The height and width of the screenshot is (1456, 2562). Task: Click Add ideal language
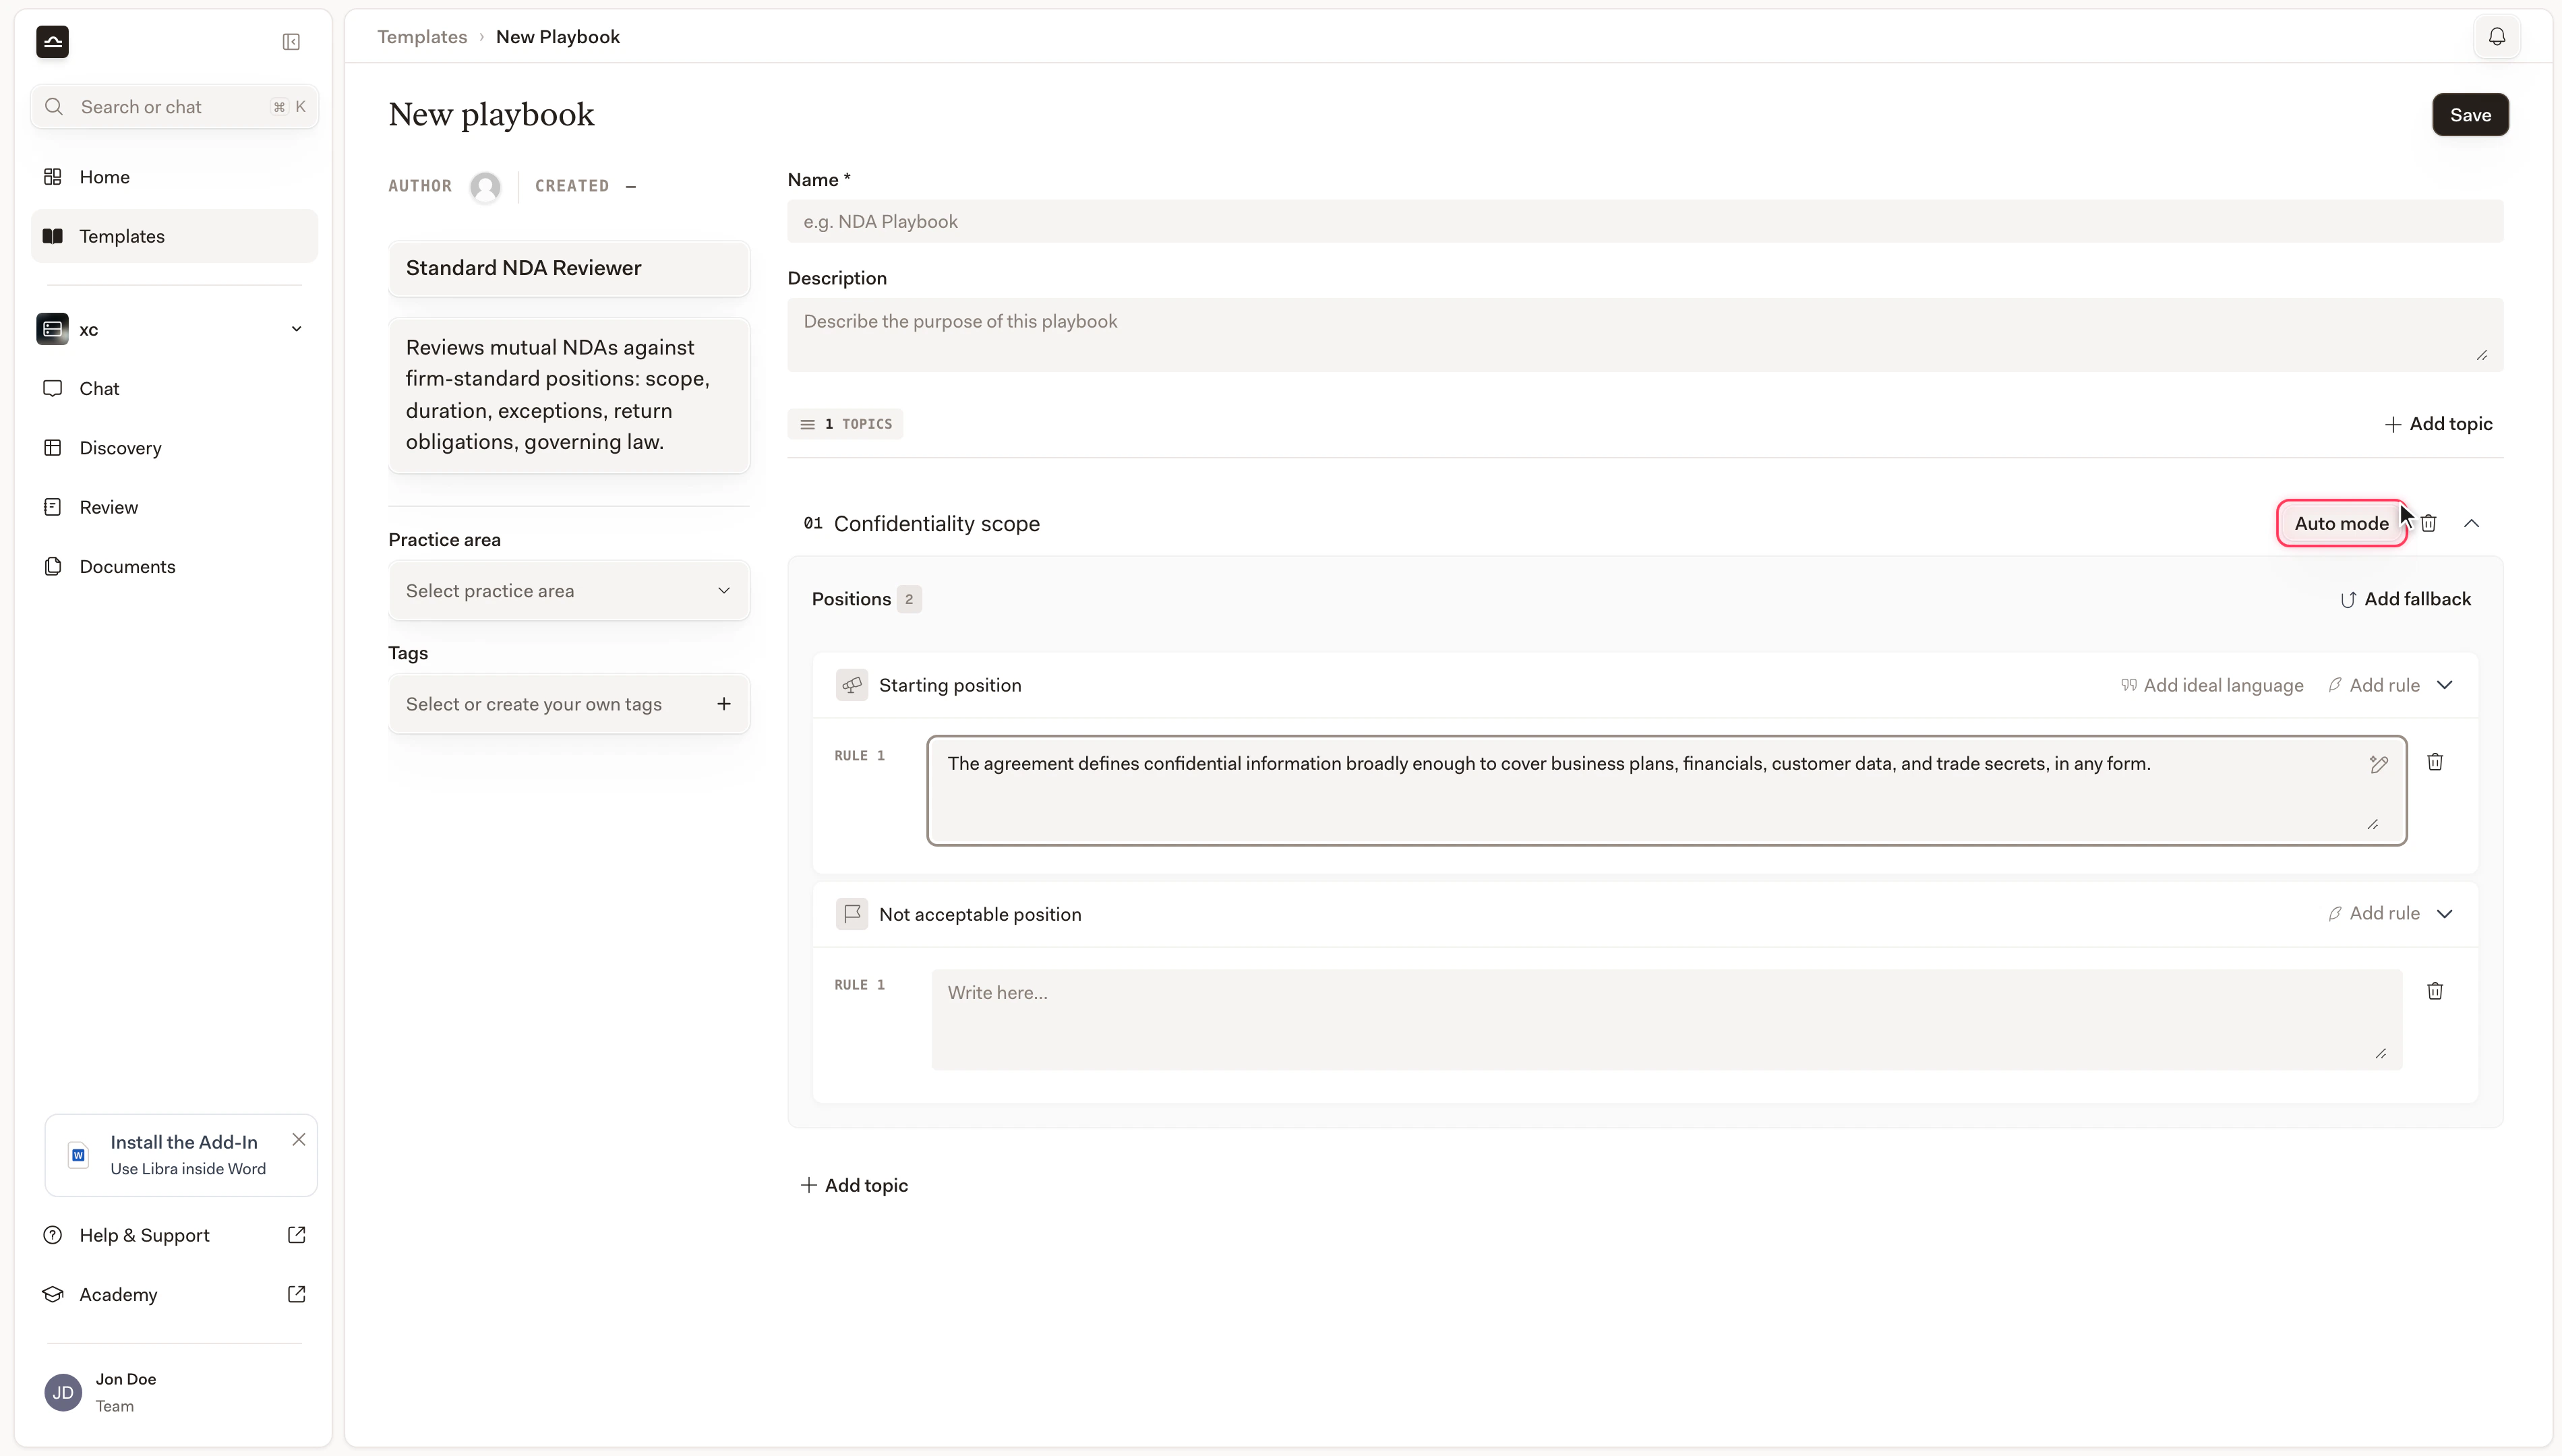click(x=2212, y=685)
